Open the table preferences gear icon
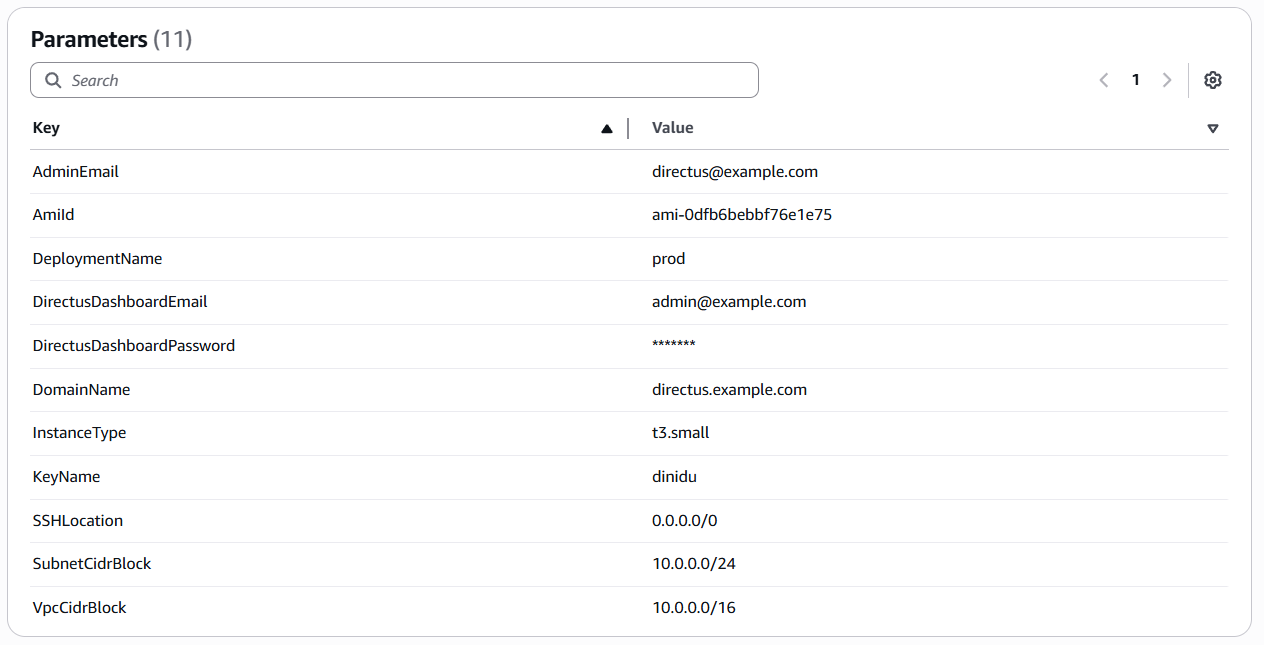Viewport: 1264px width, 645px height. tap(1213, 80)
